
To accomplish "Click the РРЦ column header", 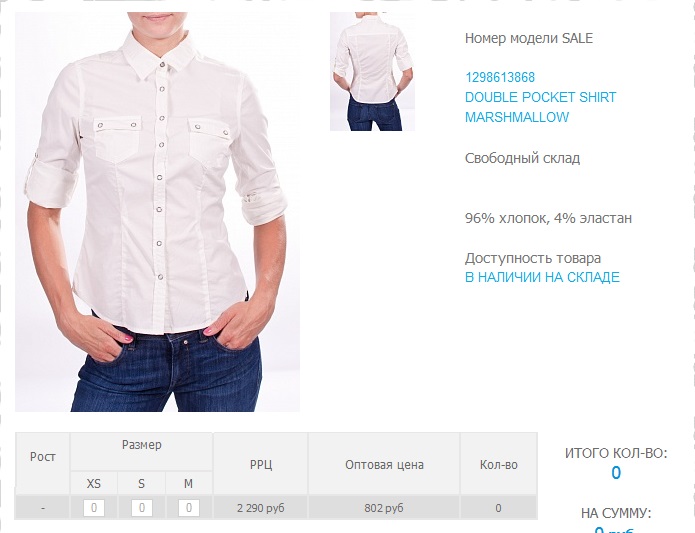I will pyautogui.click(x=261, y=464).
